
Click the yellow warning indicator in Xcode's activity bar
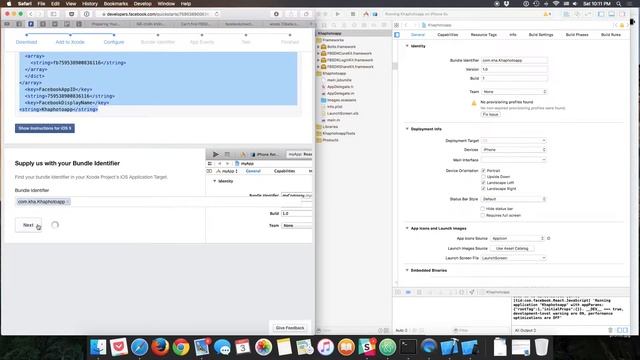coord(547,14)
